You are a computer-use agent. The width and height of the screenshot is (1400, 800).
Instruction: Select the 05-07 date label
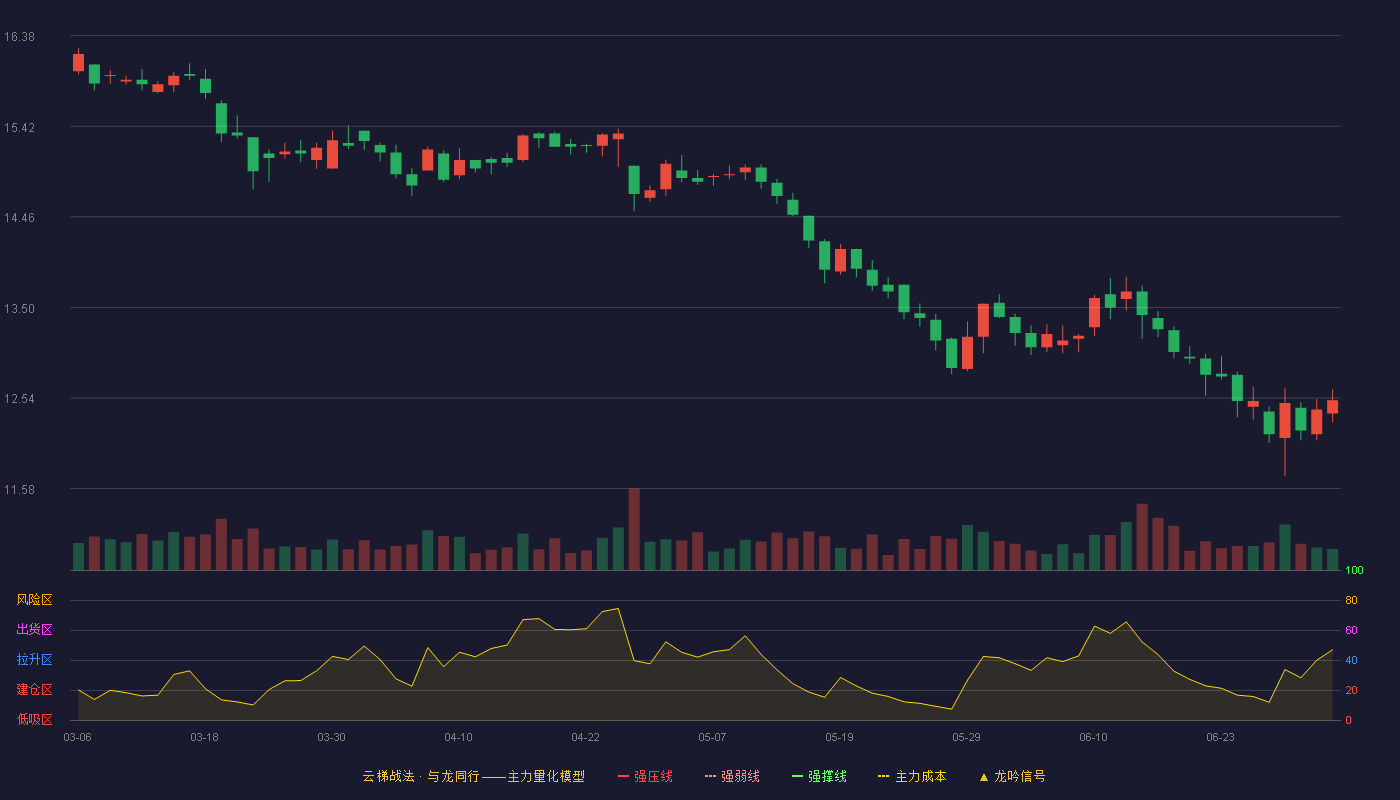click(x=712, y=737)
